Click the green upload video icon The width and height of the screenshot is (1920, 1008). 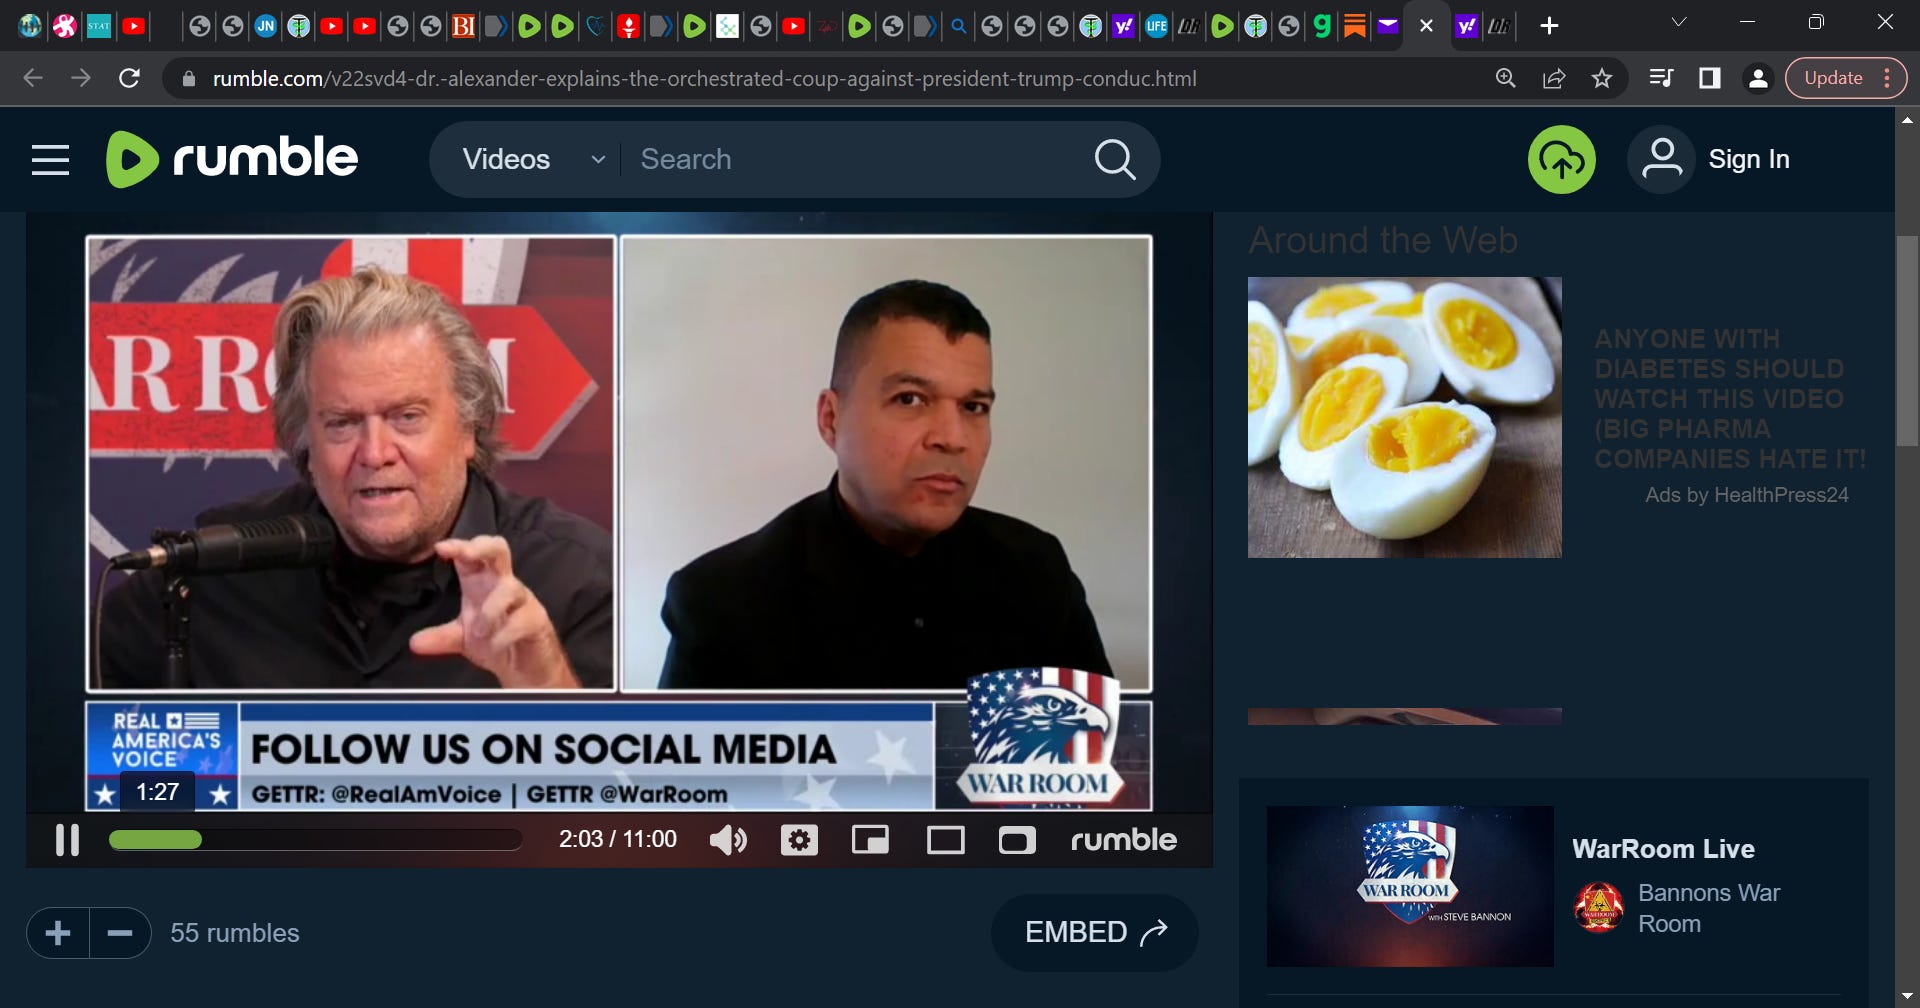1561,160
